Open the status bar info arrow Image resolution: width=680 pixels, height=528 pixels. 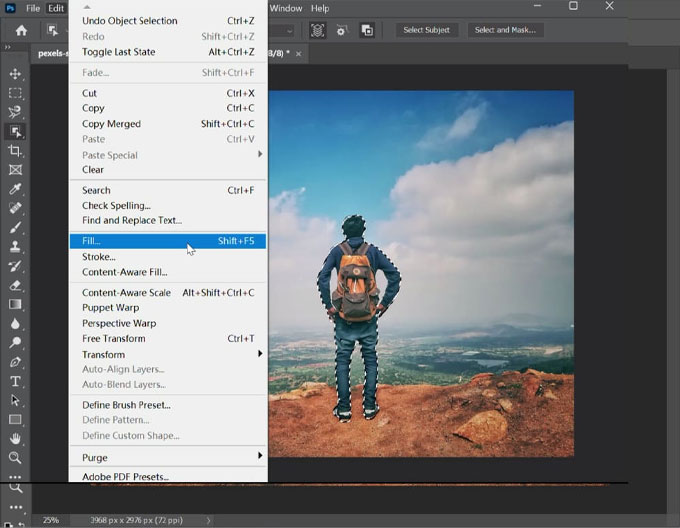208,520
